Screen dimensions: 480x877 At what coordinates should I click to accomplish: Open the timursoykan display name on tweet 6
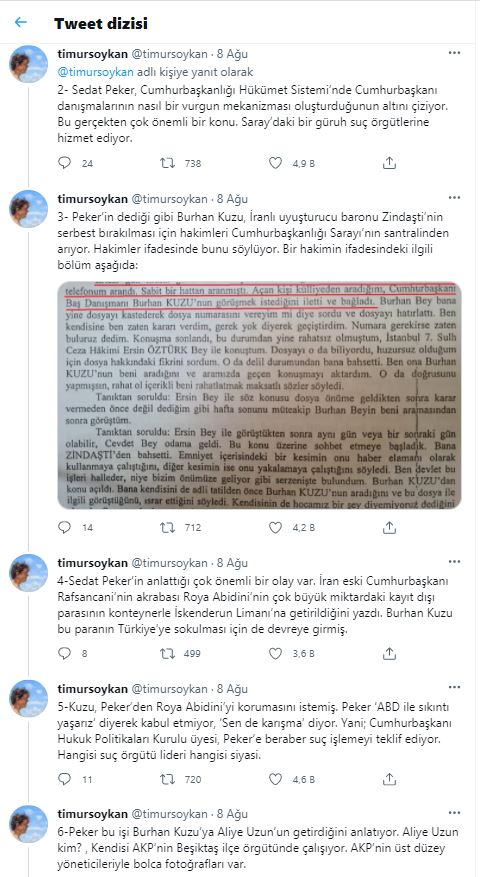pyautogui.click(x=92, y=814)
